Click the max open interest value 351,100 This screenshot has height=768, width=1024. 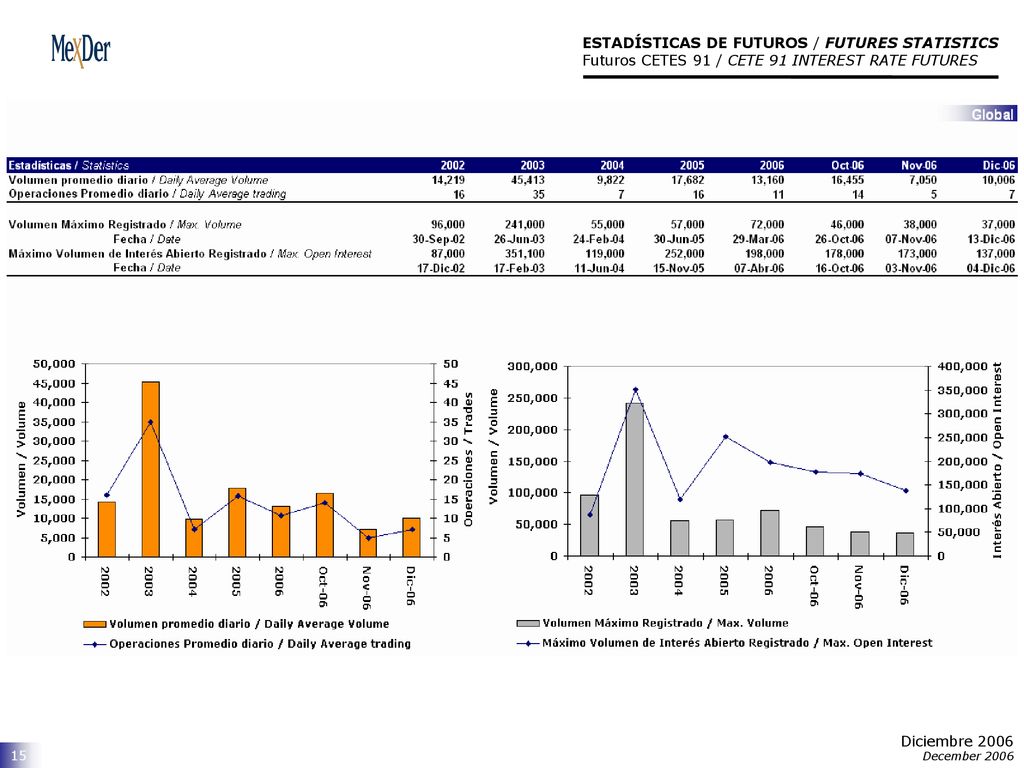524,253
